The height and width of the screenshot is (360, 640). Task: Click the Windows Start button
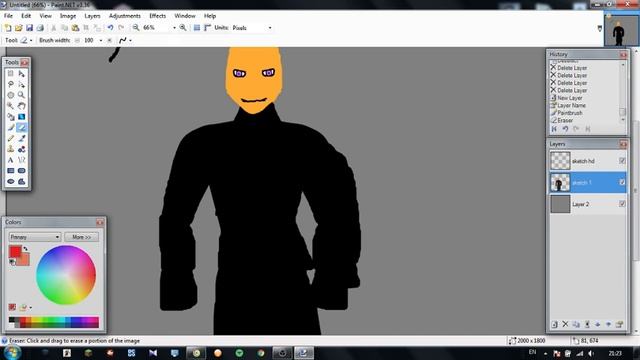click(12, 353)
